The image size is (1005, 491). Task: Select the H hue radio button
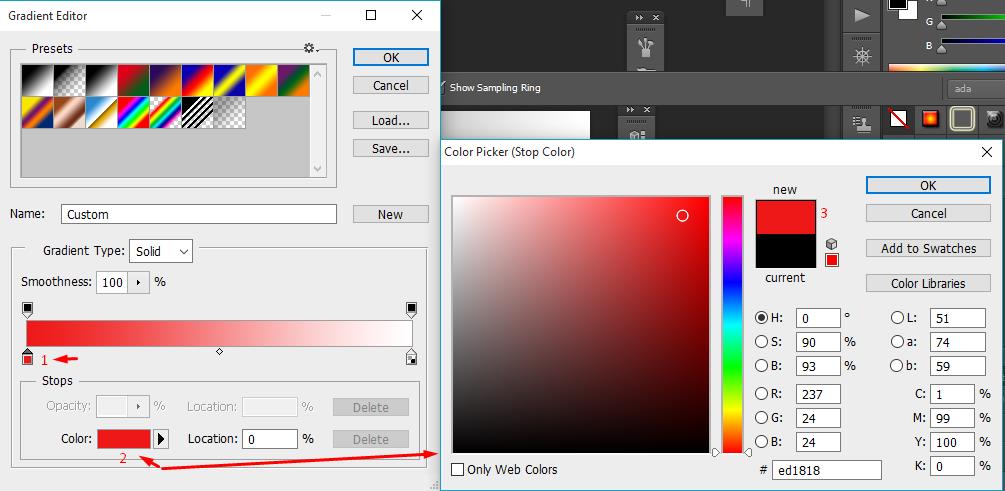click(x=761, y=318)
